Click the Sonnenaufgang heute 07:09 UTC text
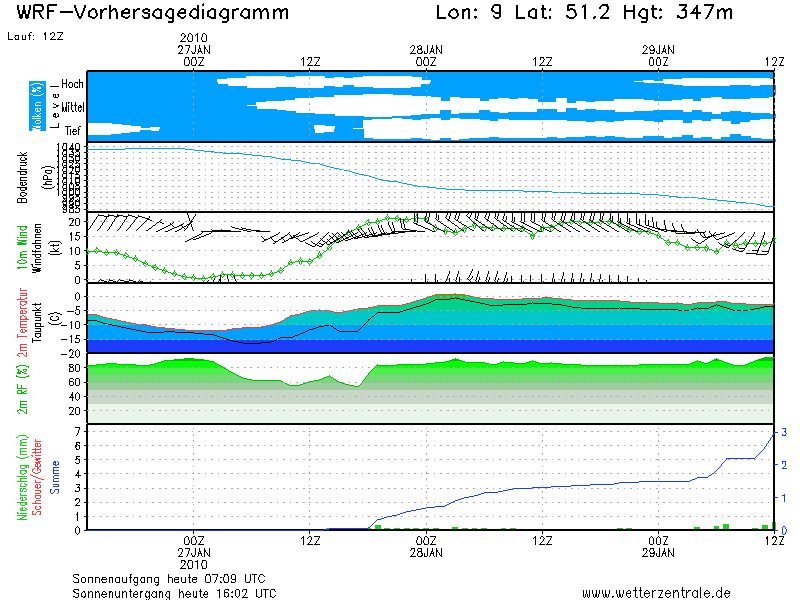The height and width of the screenshot is (600, 800). [168, 578]
